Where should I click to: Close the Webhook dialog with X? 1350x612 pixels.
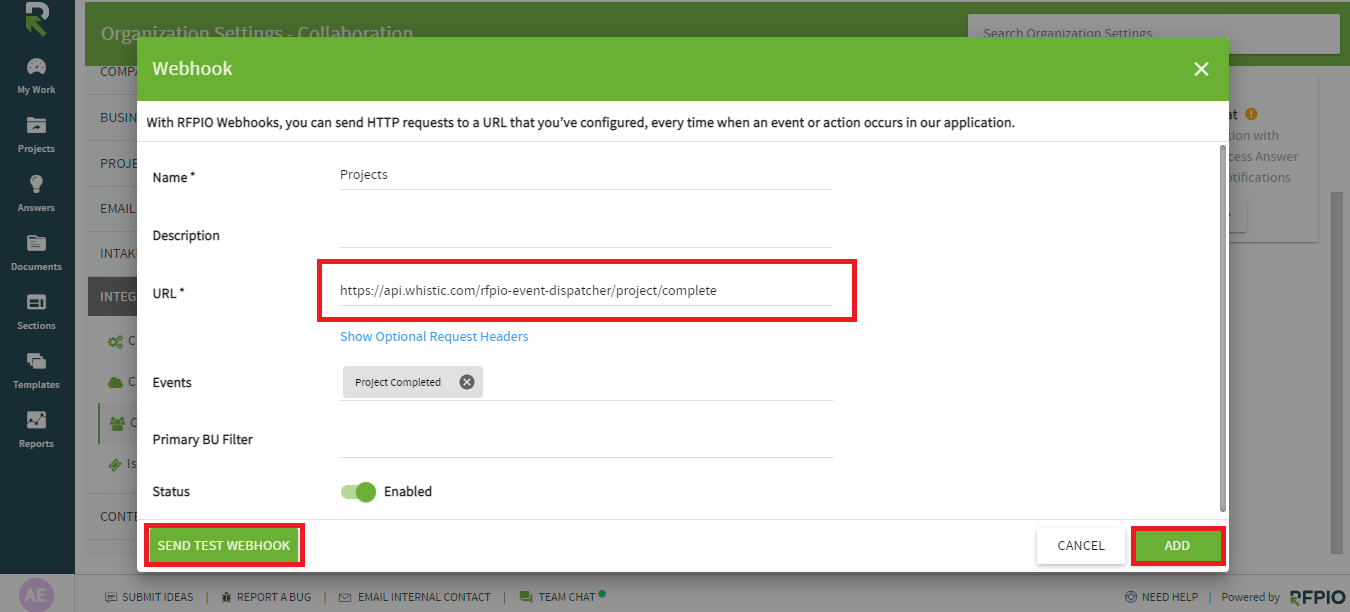[1201, 69]
